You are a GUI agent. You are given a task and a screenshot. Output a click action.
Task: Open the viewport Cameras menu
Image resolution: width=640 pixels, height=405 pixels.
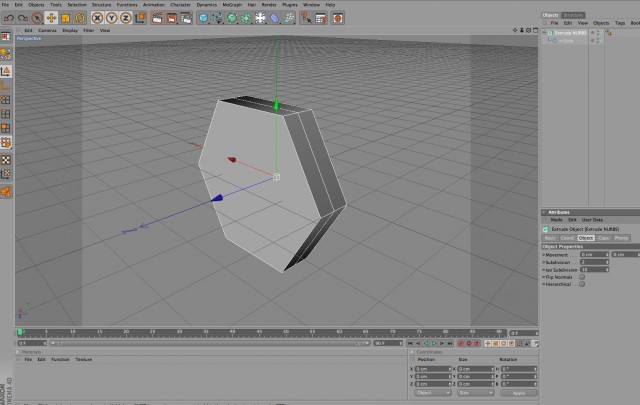[47, 31]
